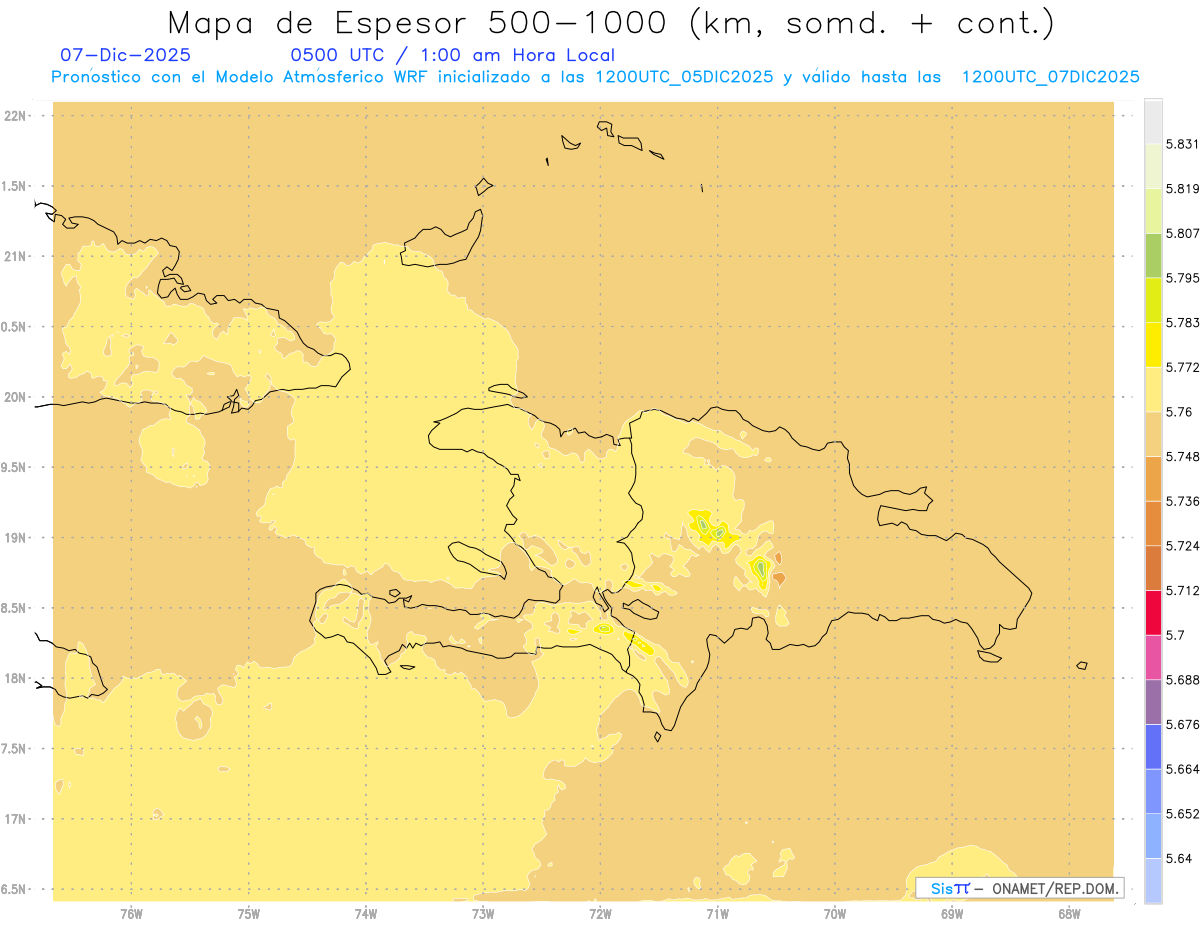Click the latitude label '17N'
This screenshot has height=927, width=1200.
17,819
